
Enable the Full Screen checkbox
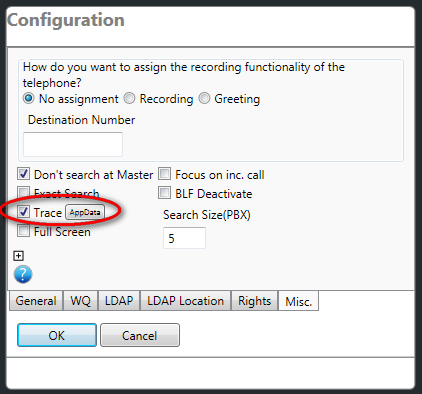click(x=24, y=231)
